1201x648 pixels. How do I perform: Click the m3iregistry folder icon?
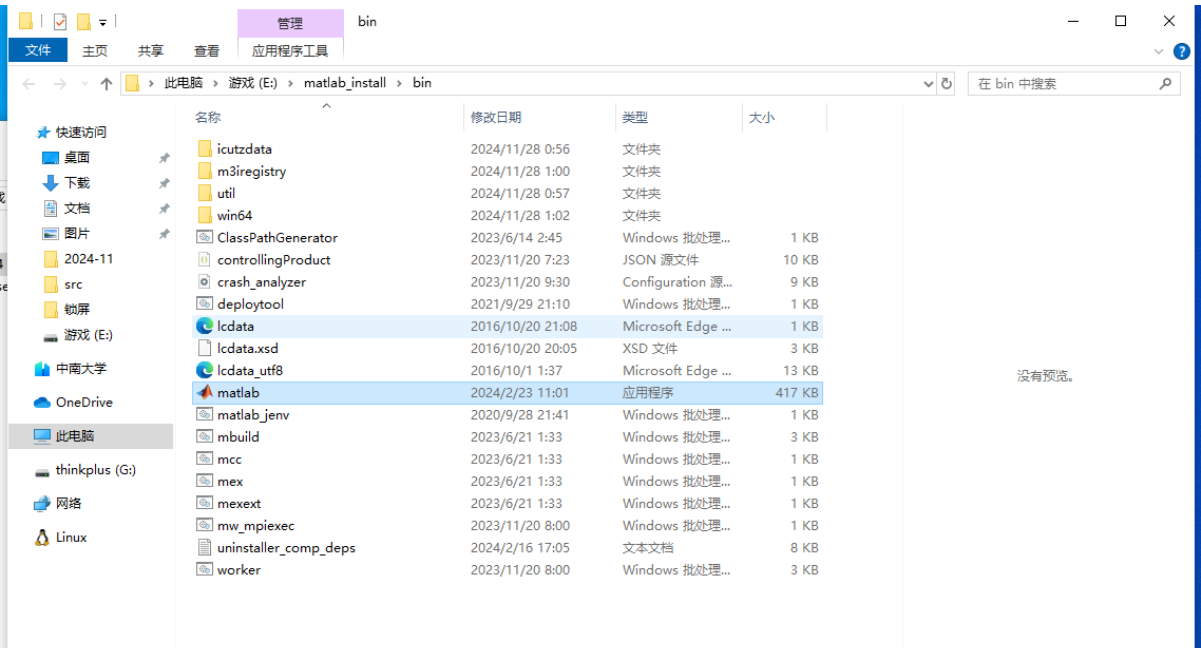point(204,171)
